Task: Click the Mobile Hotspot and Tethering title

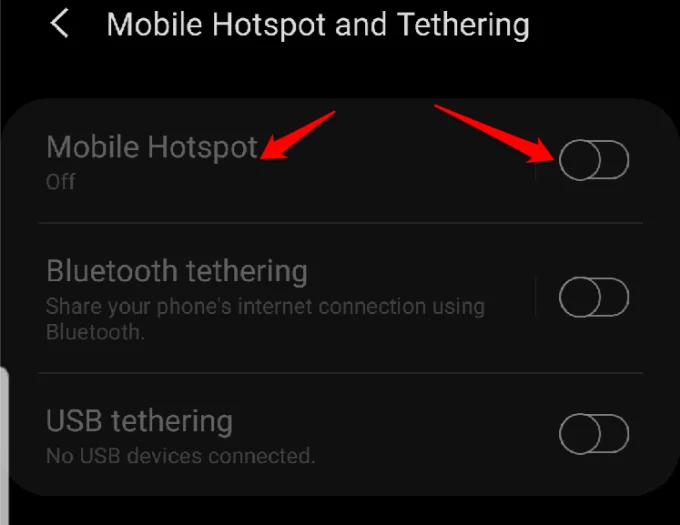Action: 318,25
